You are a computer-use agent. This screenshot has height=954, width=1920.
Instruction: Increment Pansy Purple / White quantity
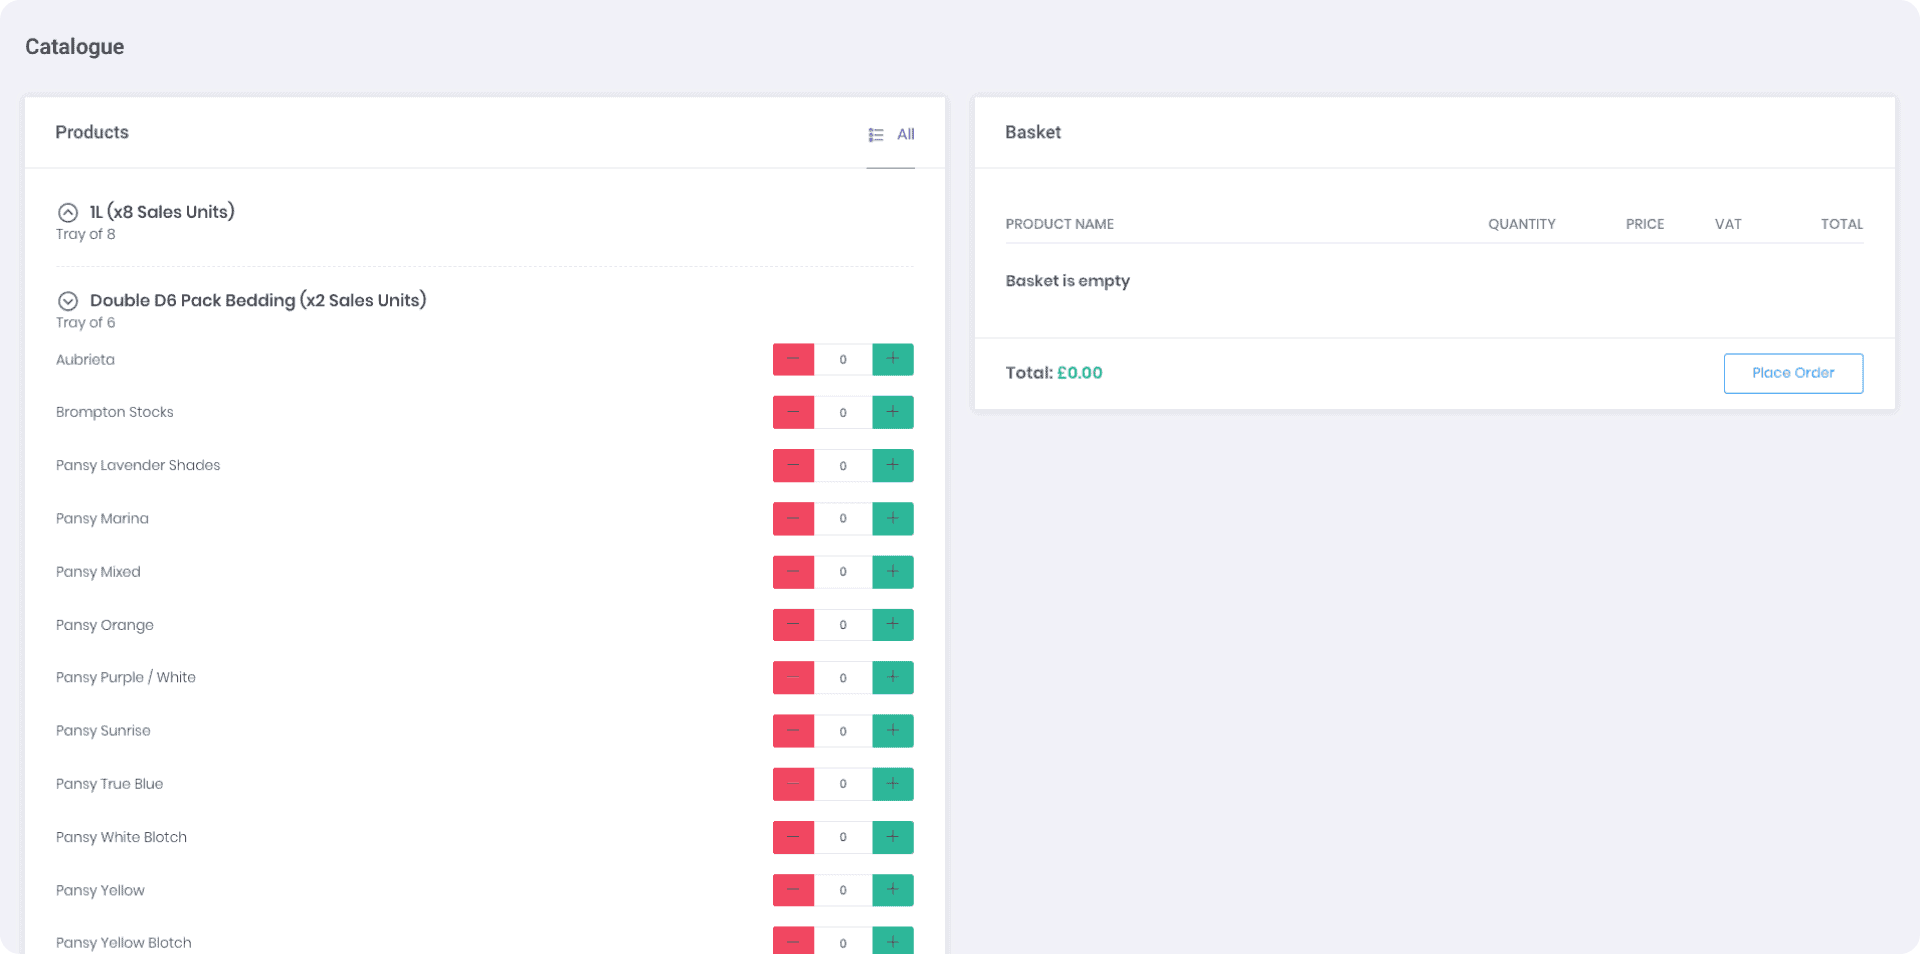[x=892, y=678]
